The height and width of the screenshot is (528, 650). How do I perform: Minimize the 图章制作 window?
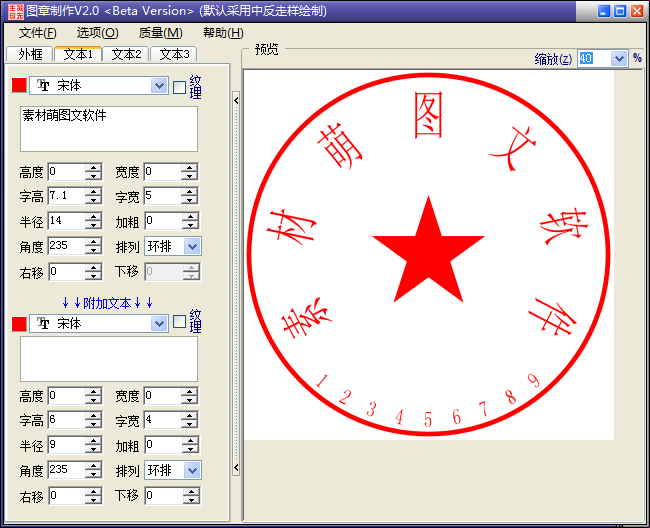[604, 11]
